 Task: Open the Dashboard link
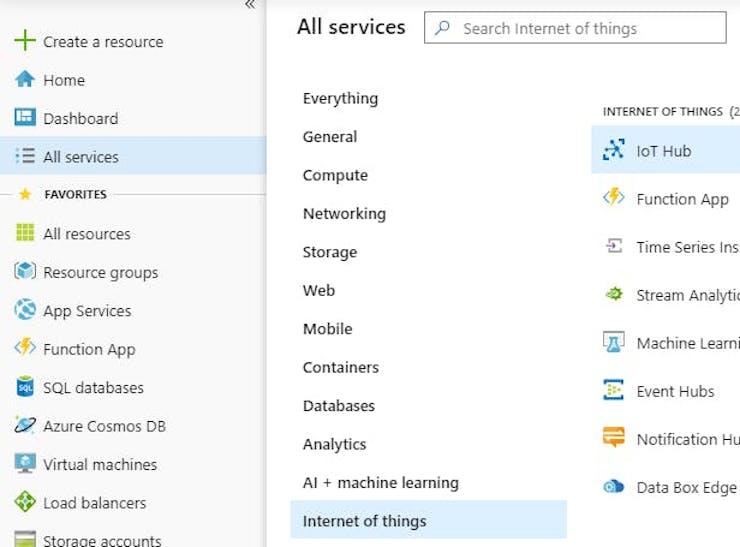pyautogui.click(x=81, y=118)
